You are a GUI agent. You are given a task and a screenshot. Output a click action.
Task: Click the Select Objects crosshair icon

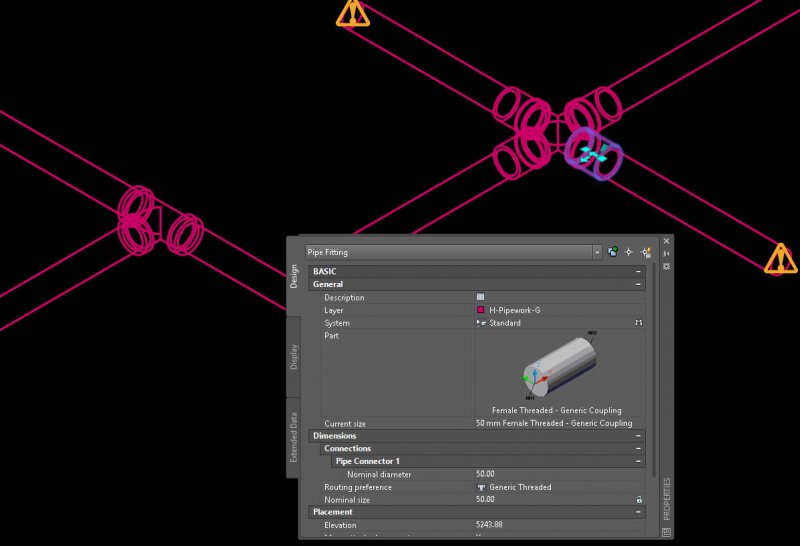(629, 252)
